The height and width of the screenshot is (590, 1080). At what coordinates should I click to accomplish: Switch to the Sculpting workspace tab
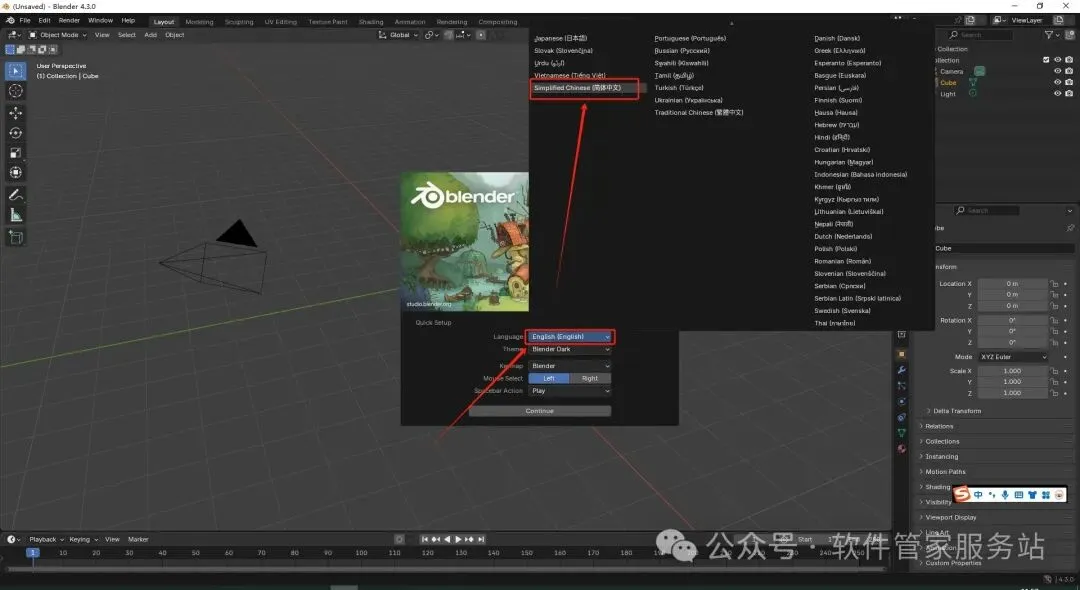pyautogui.click(x=239, y=22)
